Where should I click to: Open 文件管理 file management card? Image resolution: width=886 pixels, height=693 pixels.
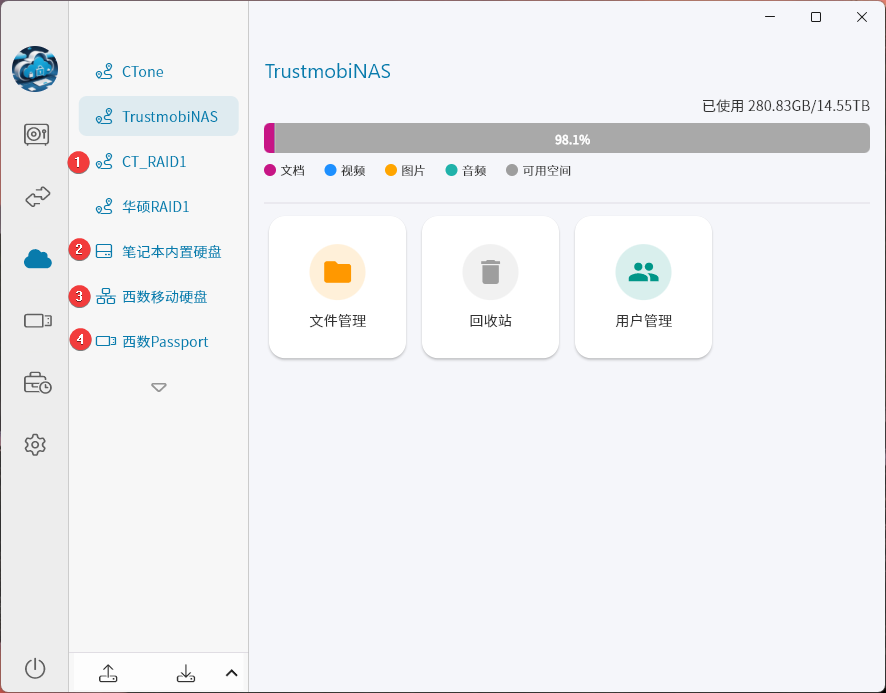pyautogui.click(x=338, y=287)
